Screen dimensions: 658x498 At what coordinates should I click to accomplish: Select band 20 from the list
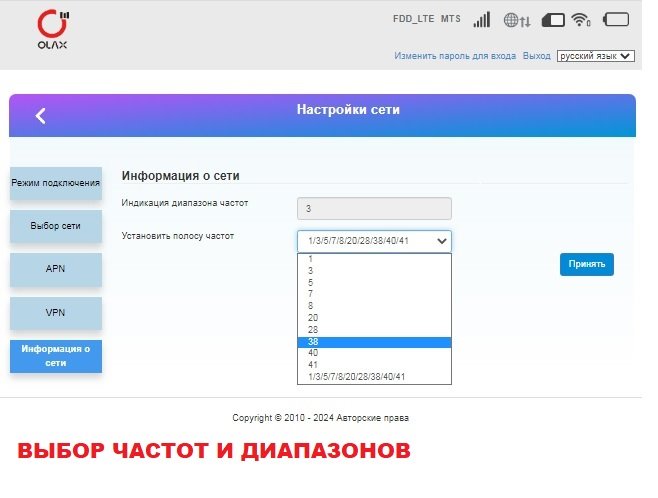[x=374, y=318]
